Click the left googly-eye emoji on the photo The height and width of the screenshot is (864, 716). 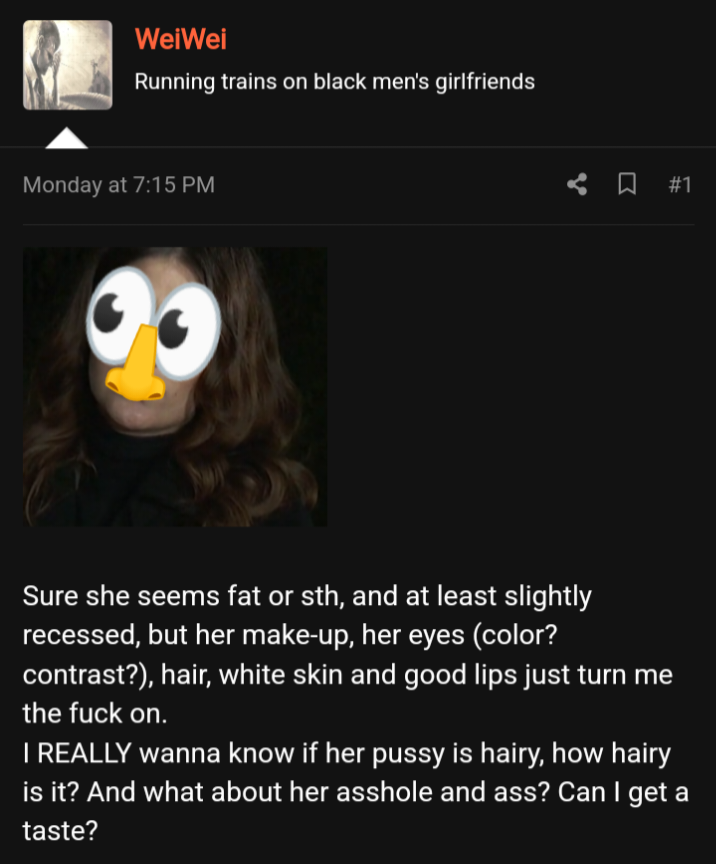(x=121, y=312)
